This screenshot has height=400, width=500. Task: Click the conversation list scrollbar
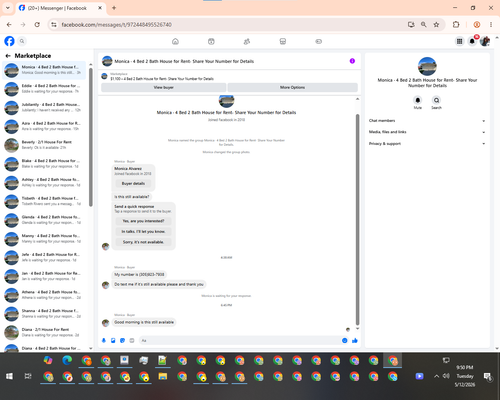(x=91, y=137)
